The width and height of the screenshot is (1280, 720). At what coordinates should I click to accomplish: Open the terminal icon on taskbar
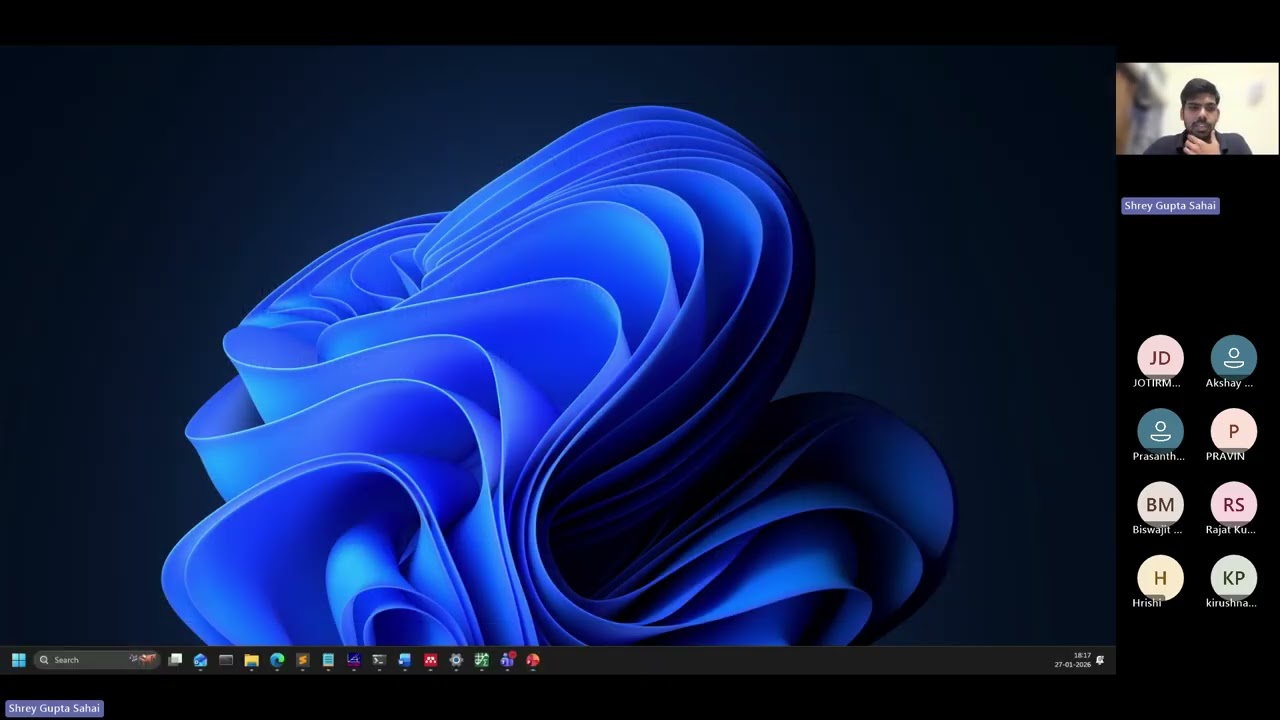tap(379, 660)
